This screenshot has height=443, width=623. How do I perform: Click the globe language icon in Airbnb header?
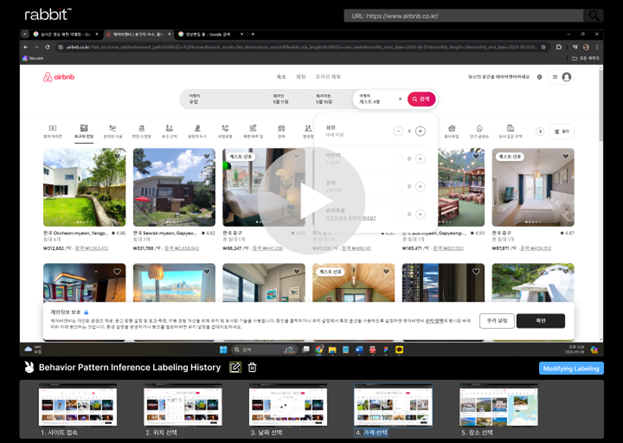(539, 77)
